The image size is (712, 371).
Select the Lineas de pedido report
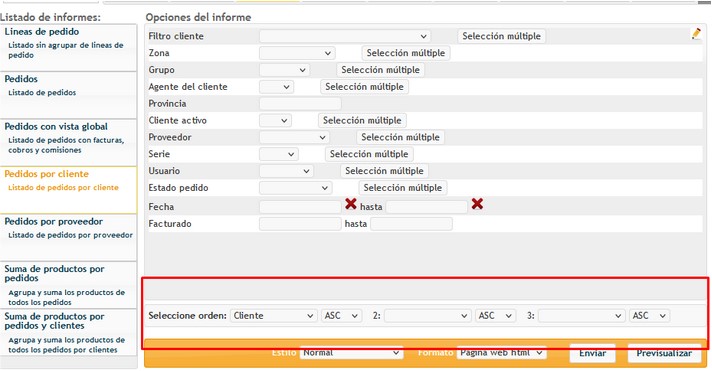68,48
